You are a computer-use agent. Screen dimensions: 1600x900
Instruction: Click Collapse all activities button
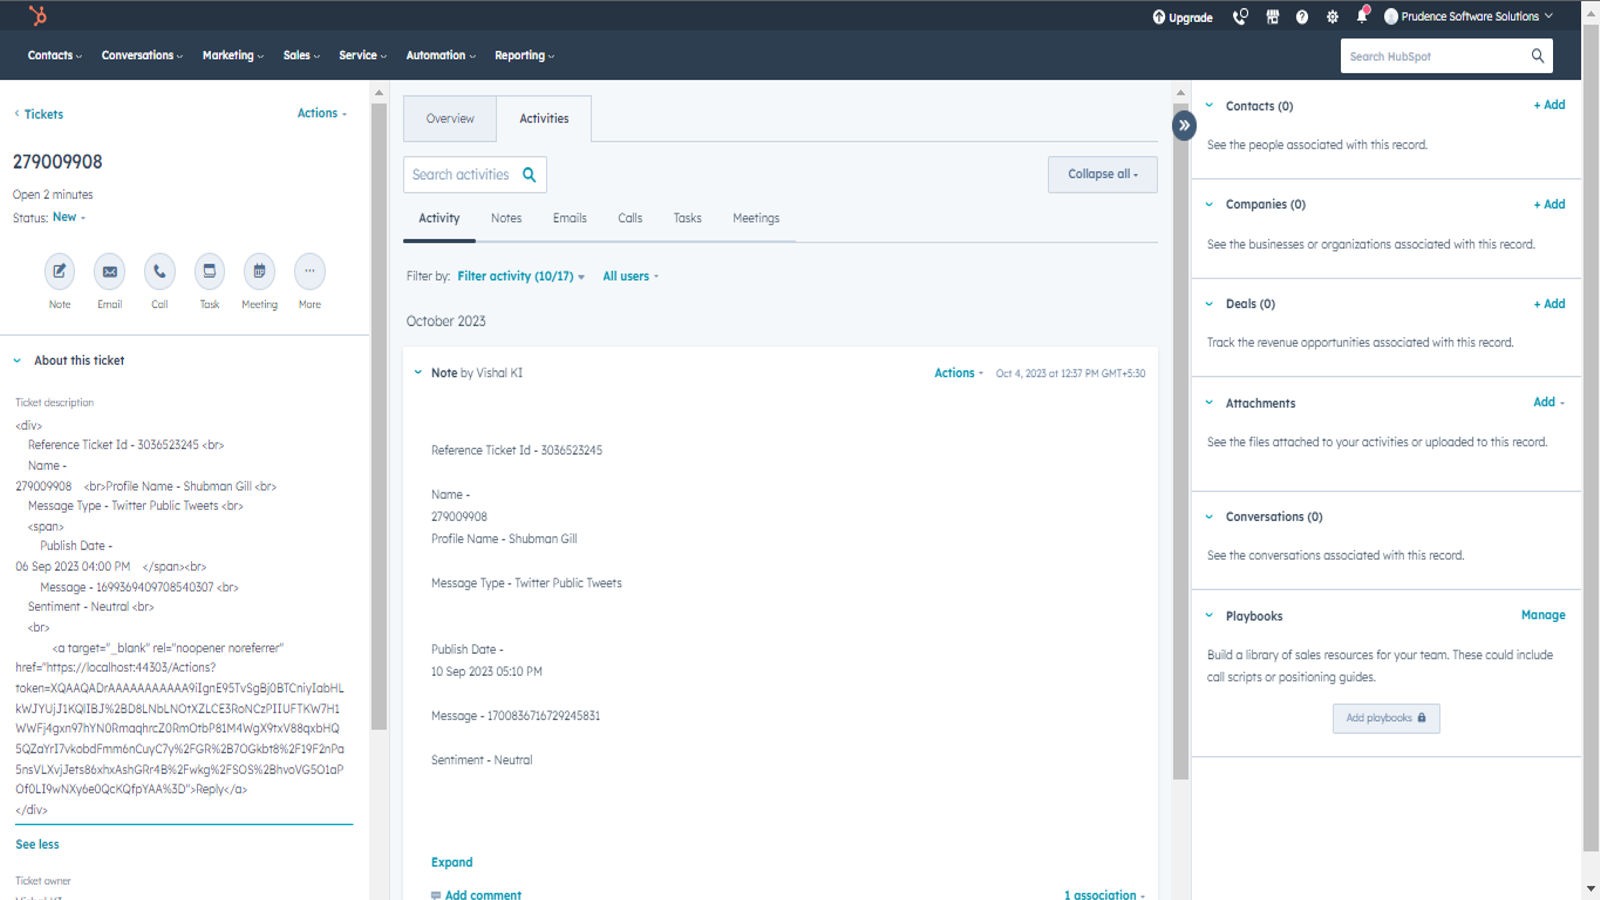point(1101,173)
